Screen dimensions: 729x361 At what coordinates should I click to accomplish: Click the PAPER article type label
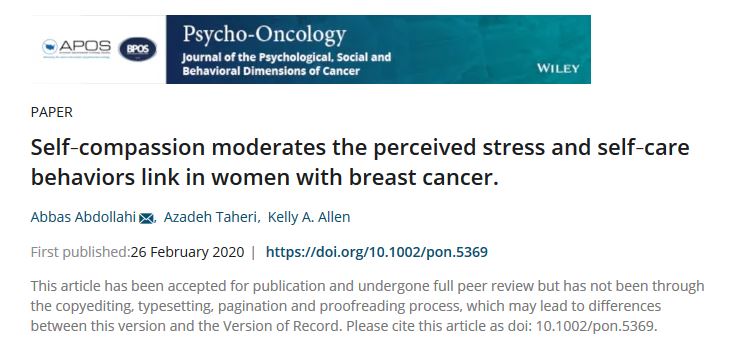click(x=52, y=112)
